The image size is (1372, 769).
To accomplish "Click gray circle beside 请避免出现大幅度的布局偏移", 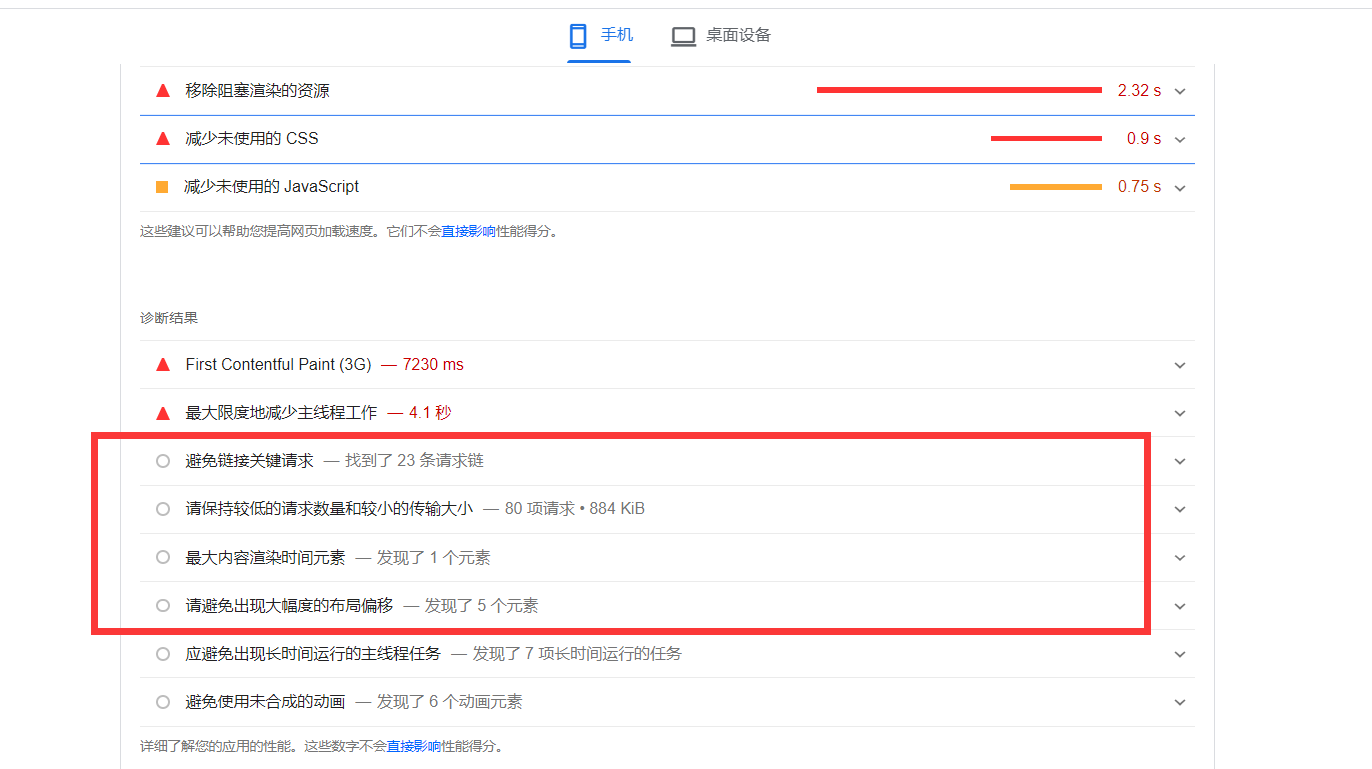I will (x=163, y=606).
